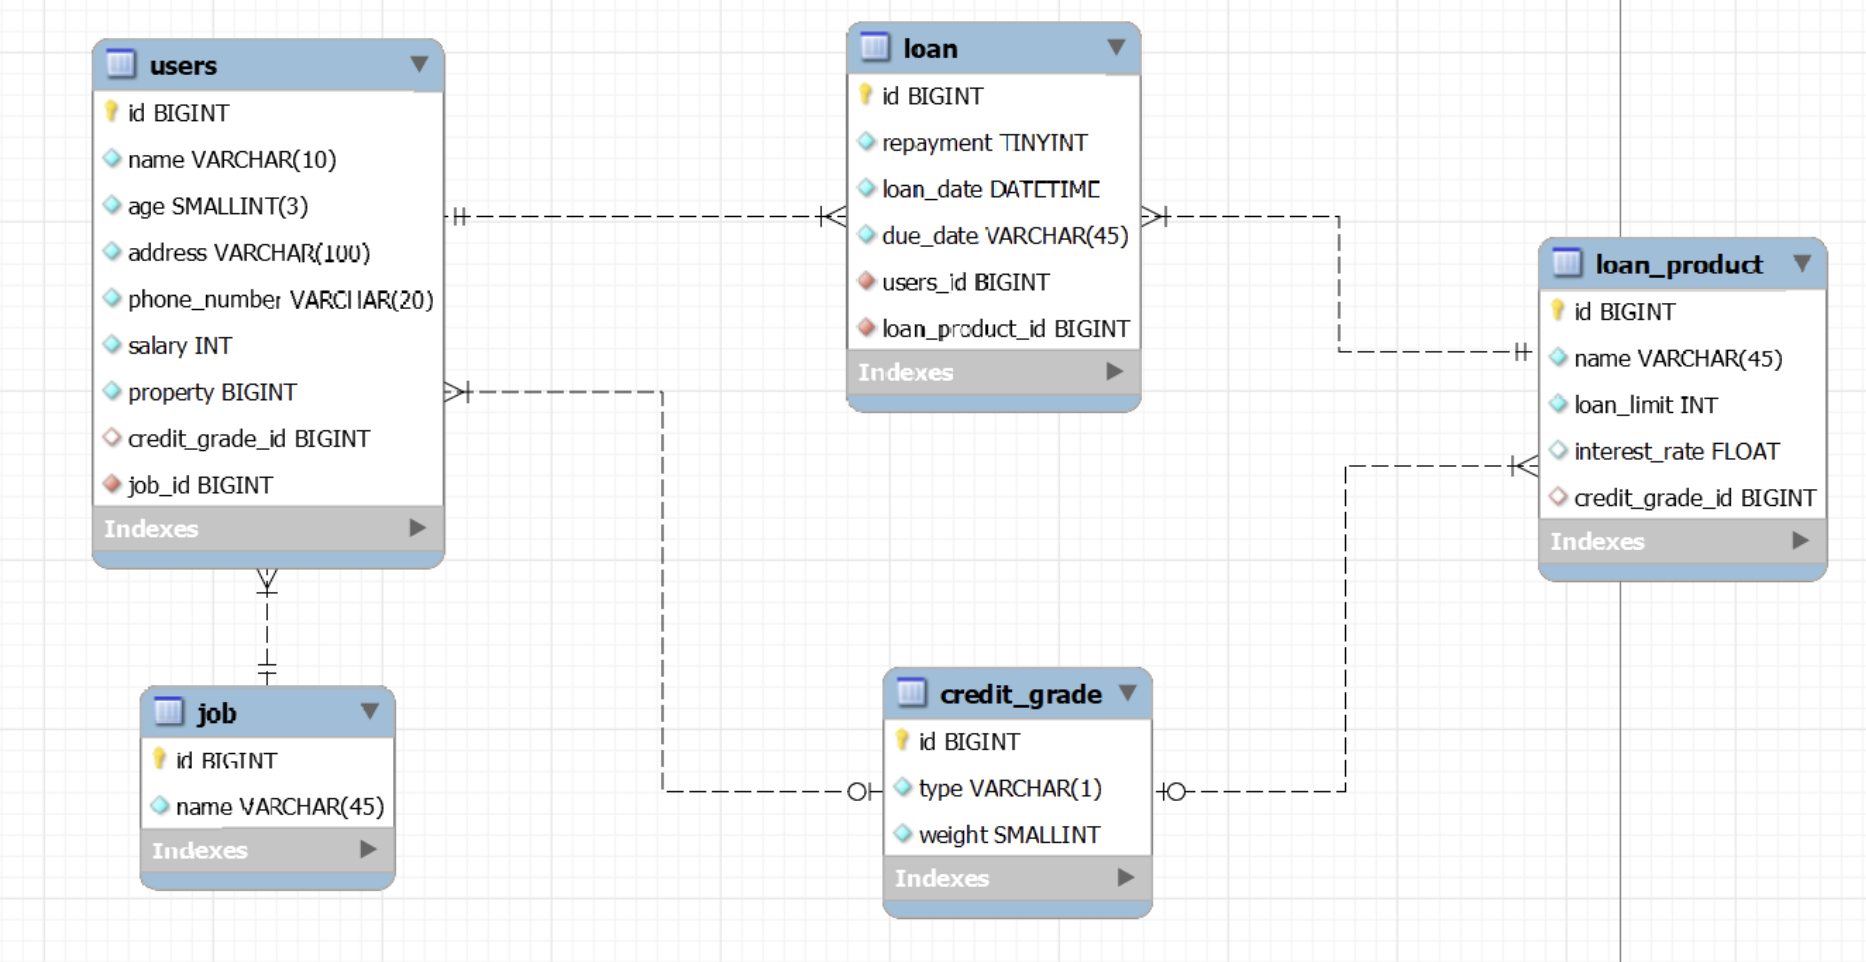
Task: Select the loan-to-loan_product relationship line
Action: 1339,283
